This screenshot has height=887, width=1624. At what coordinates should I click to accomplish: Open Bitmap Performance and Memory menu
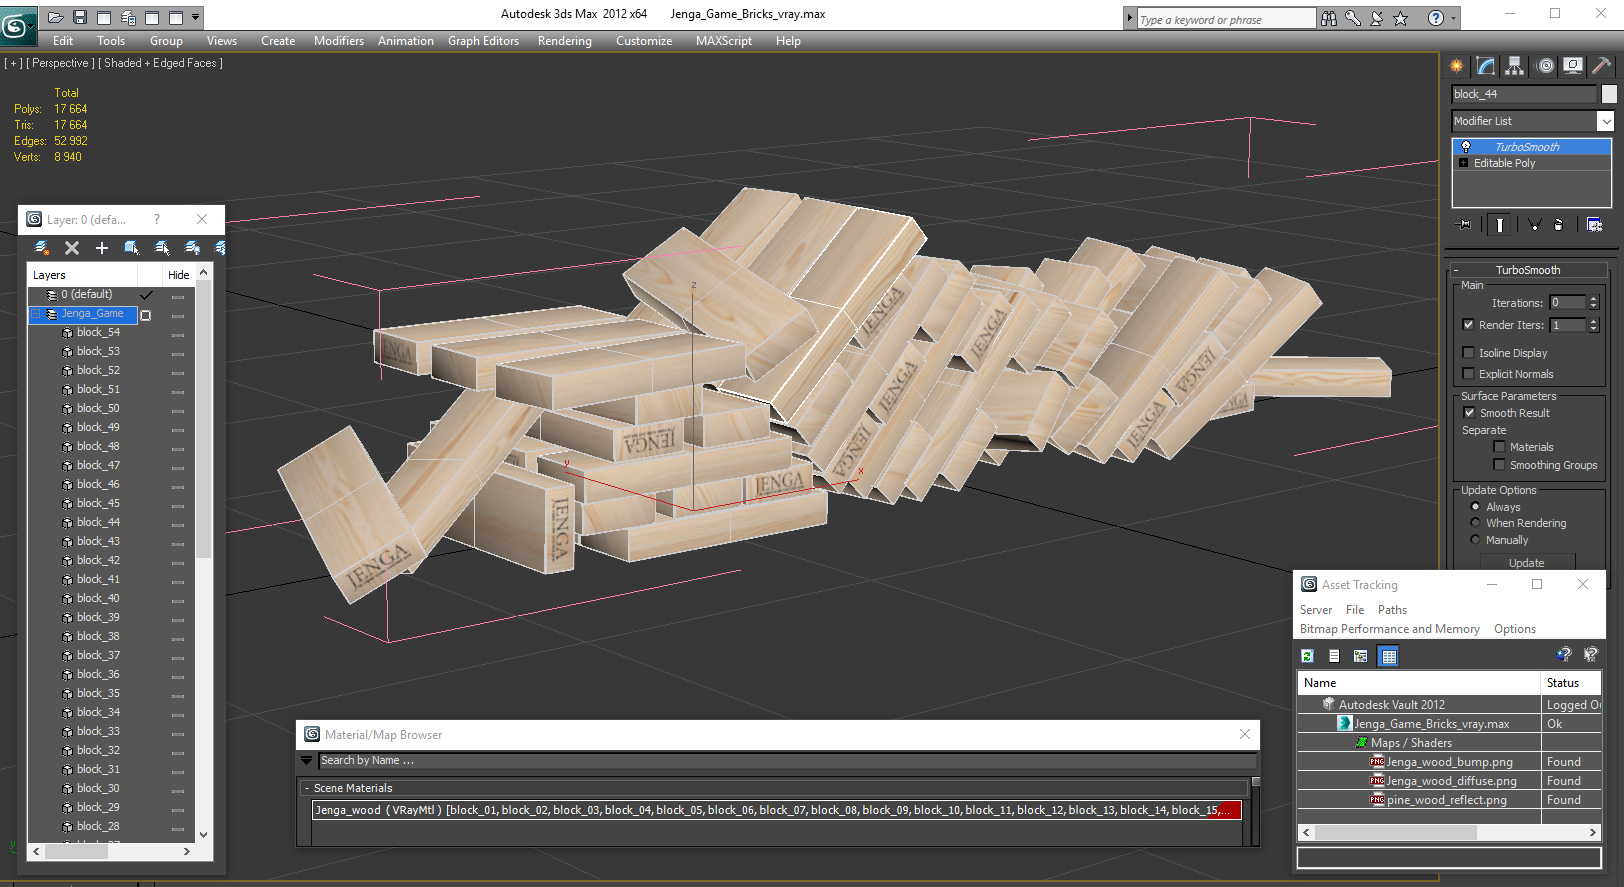(1390, 629)
